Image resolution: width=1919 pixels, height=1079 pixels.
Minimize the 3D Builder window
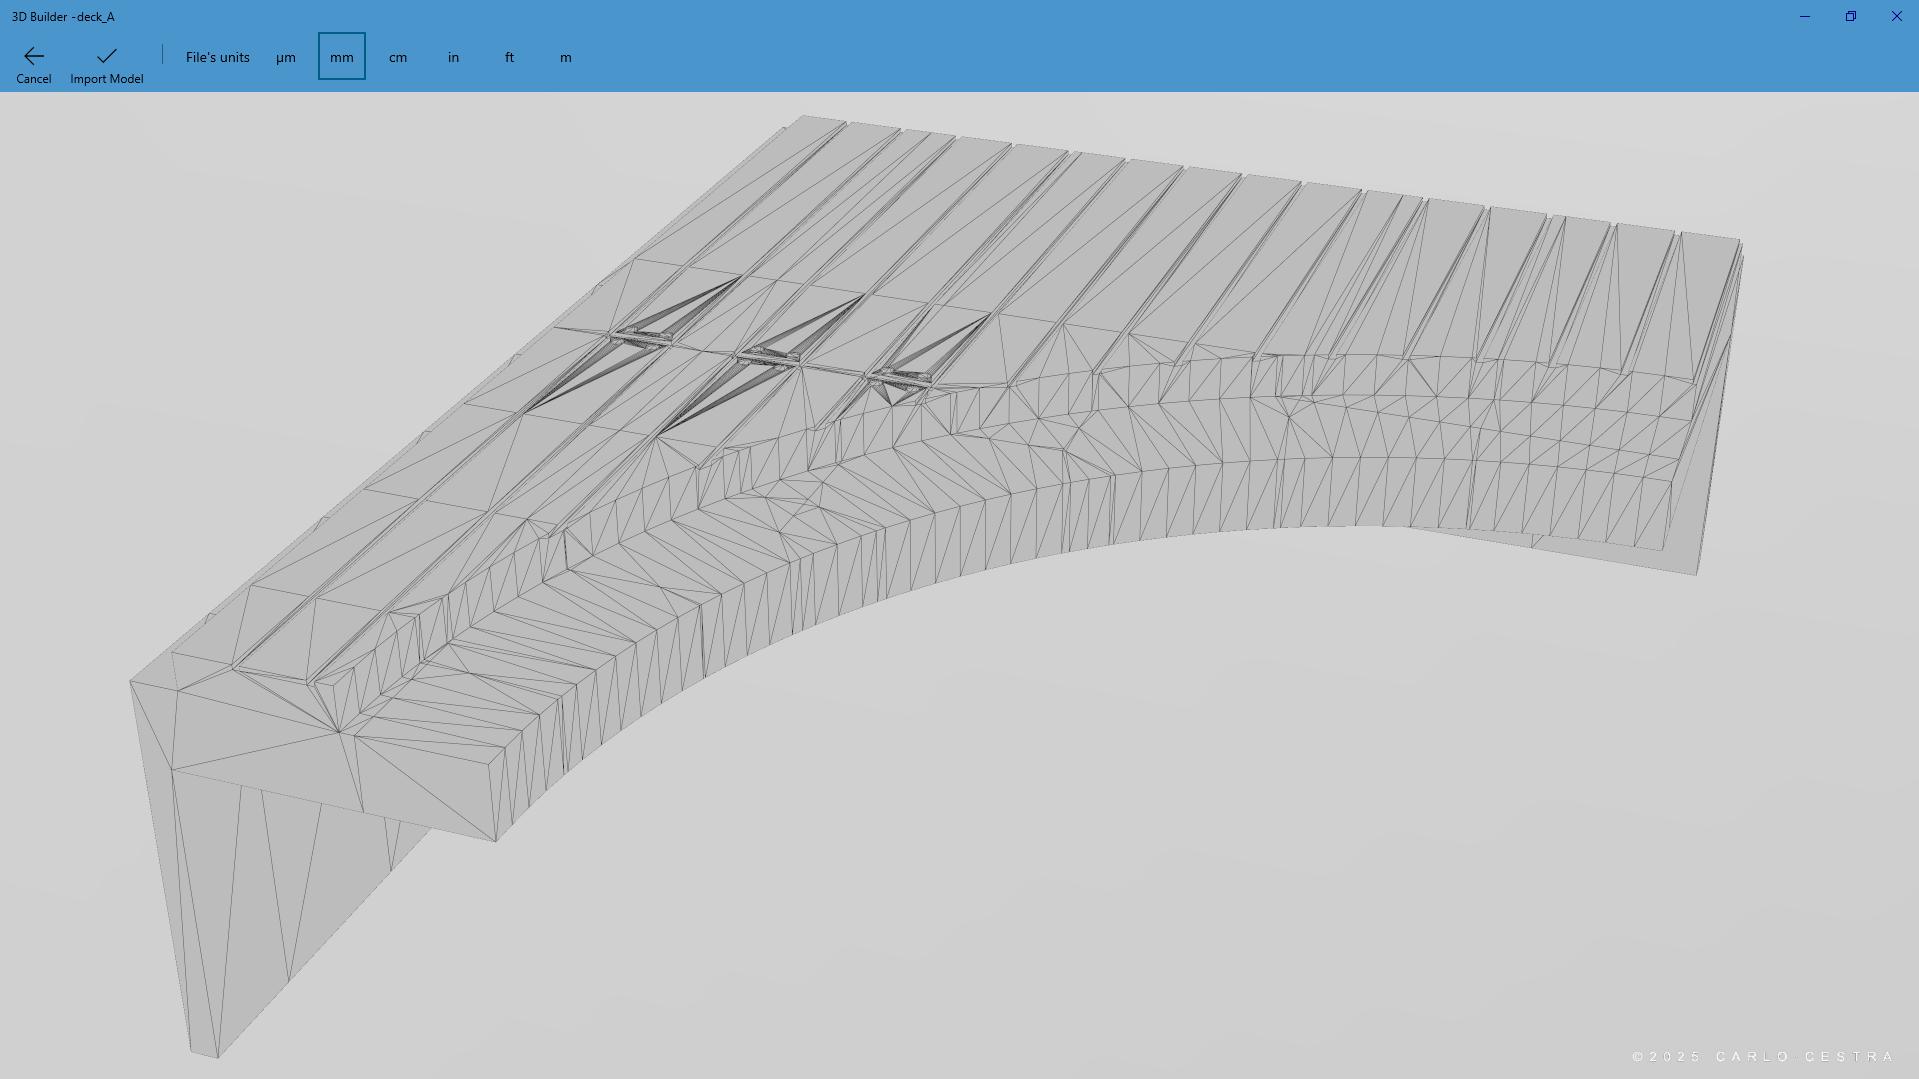click(x=1805, y=17)
